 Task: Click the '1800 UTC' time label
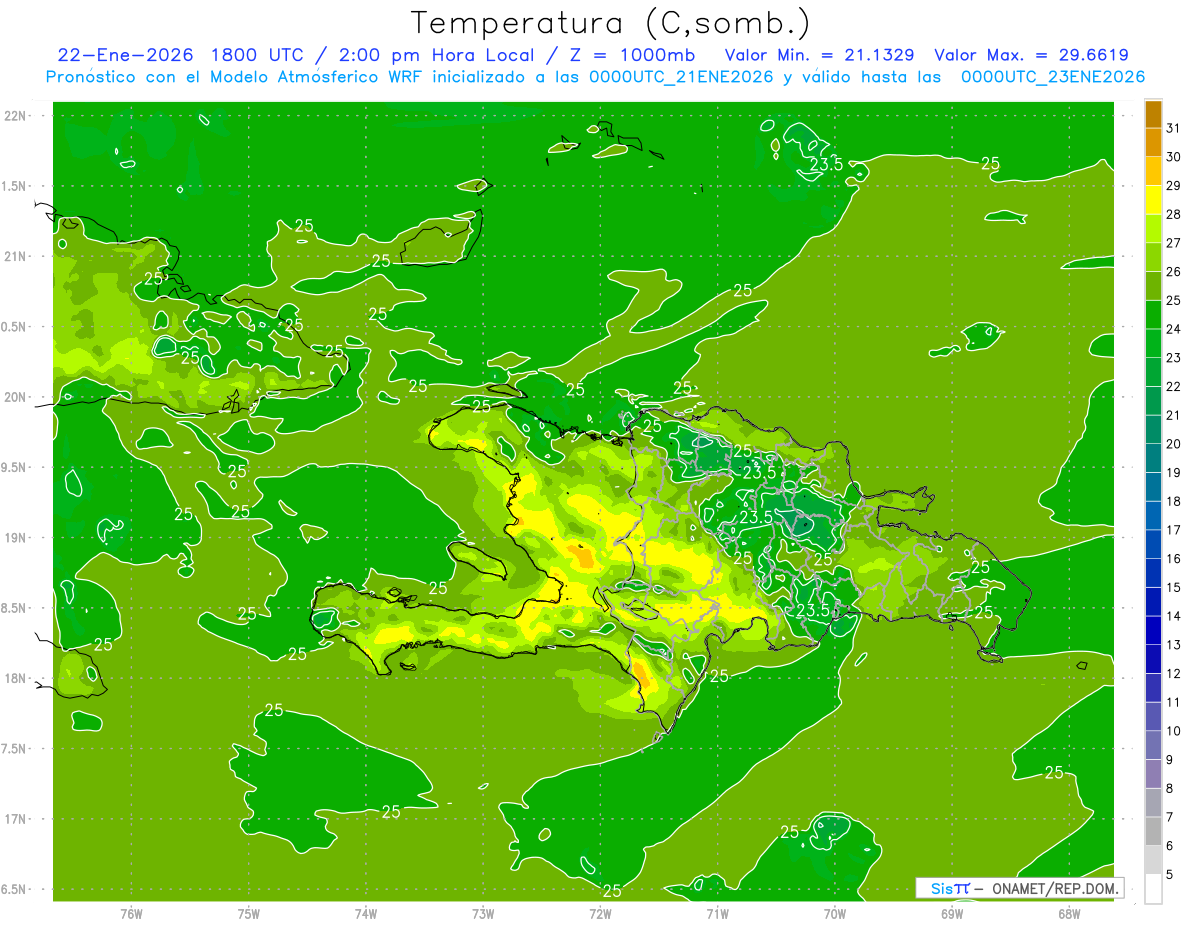[259, 55]
